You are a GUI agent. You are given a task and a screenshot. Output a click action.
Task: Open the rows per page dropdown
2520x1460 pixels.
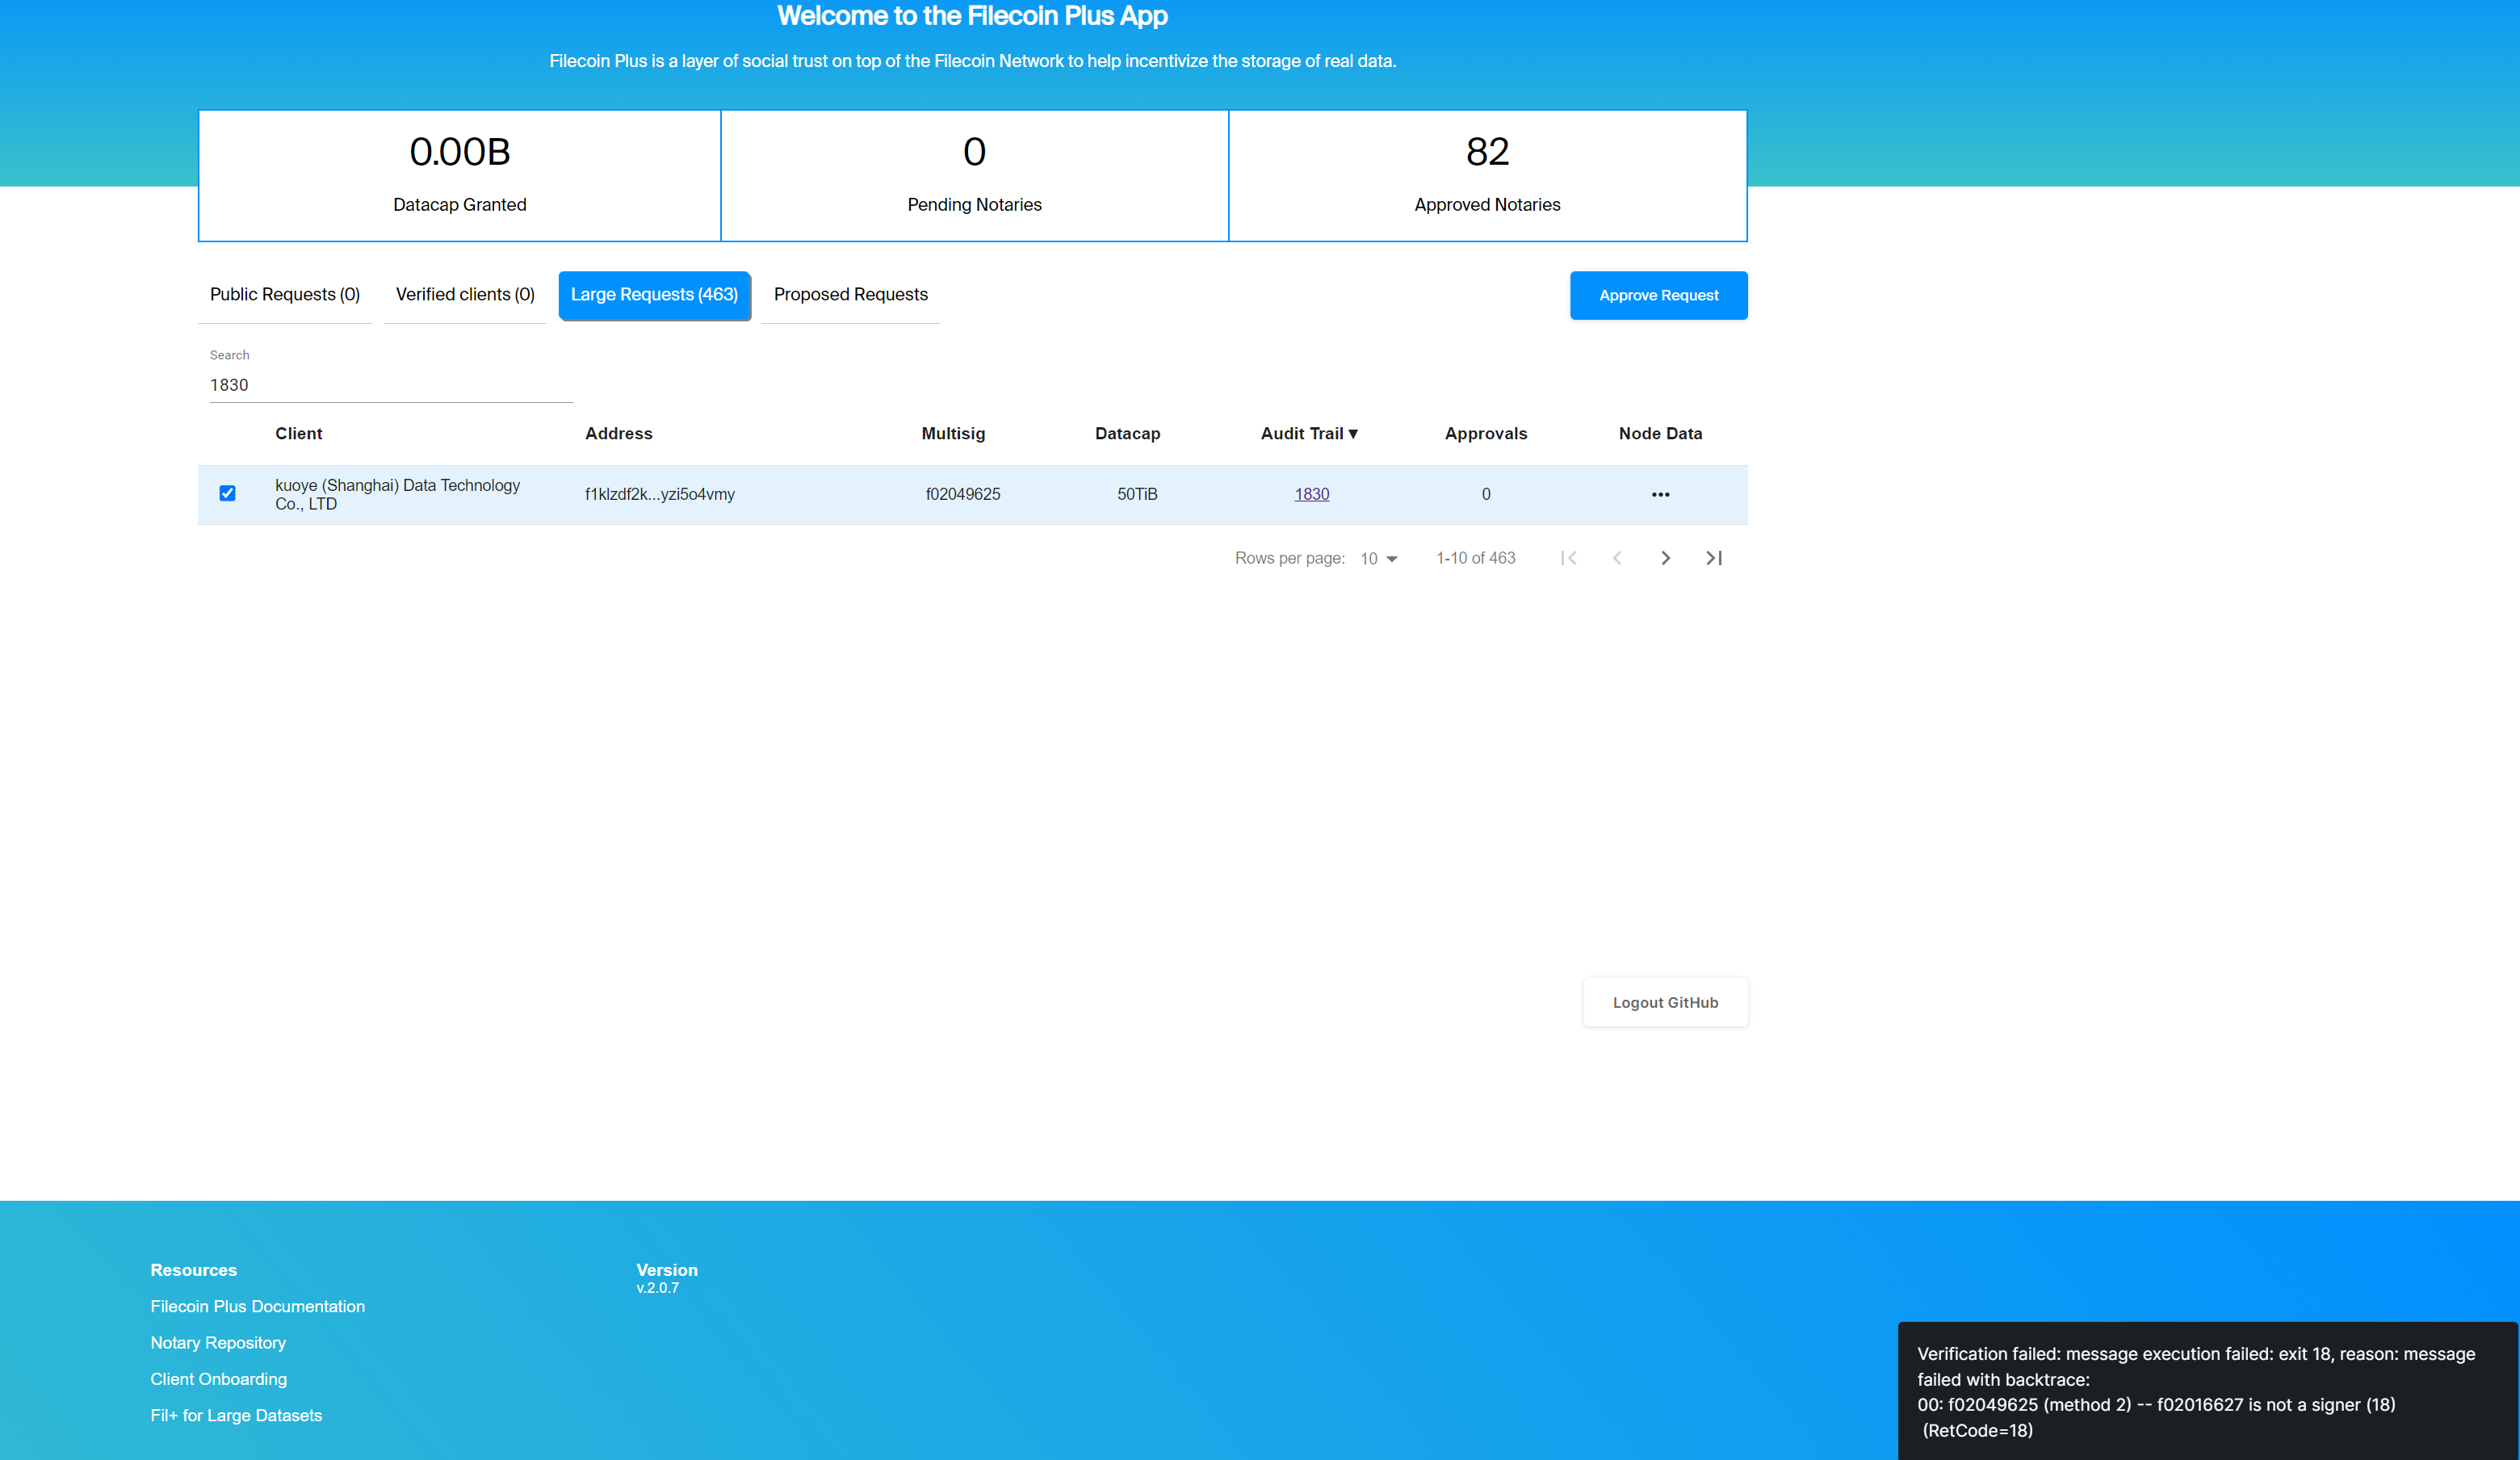[1379, 558]
